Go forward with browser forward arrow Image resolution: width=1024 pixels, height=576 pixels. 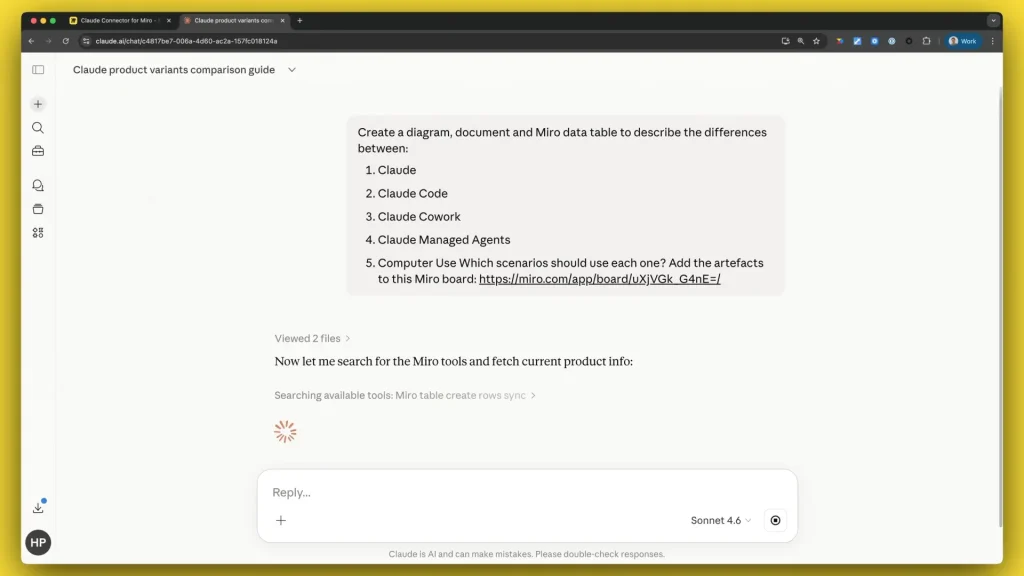tap(48, 41)
